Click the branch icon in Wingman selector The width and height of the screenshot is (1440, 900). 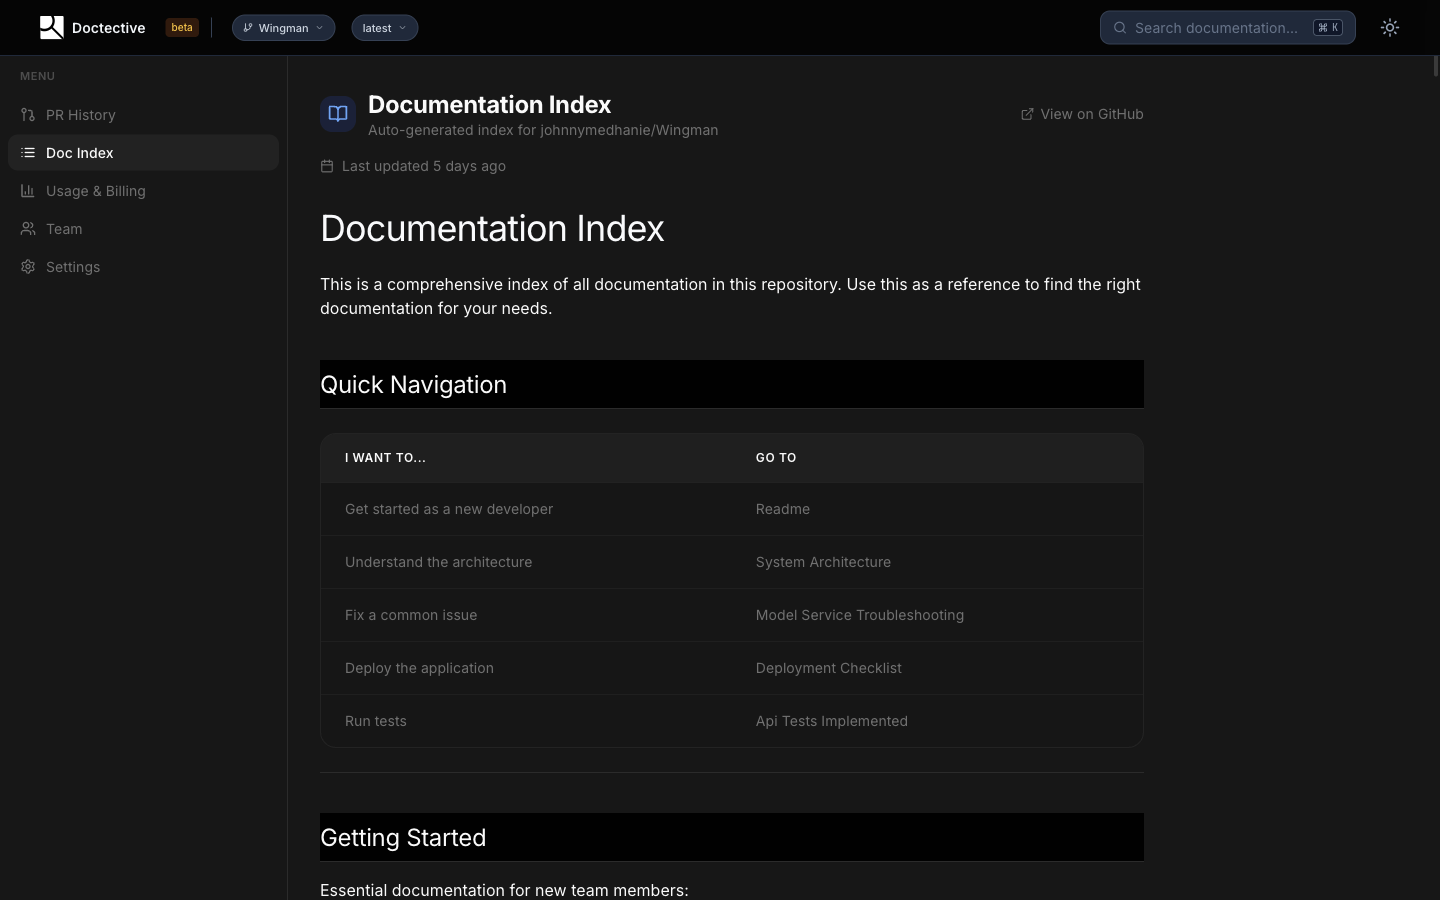pos(247,28)
